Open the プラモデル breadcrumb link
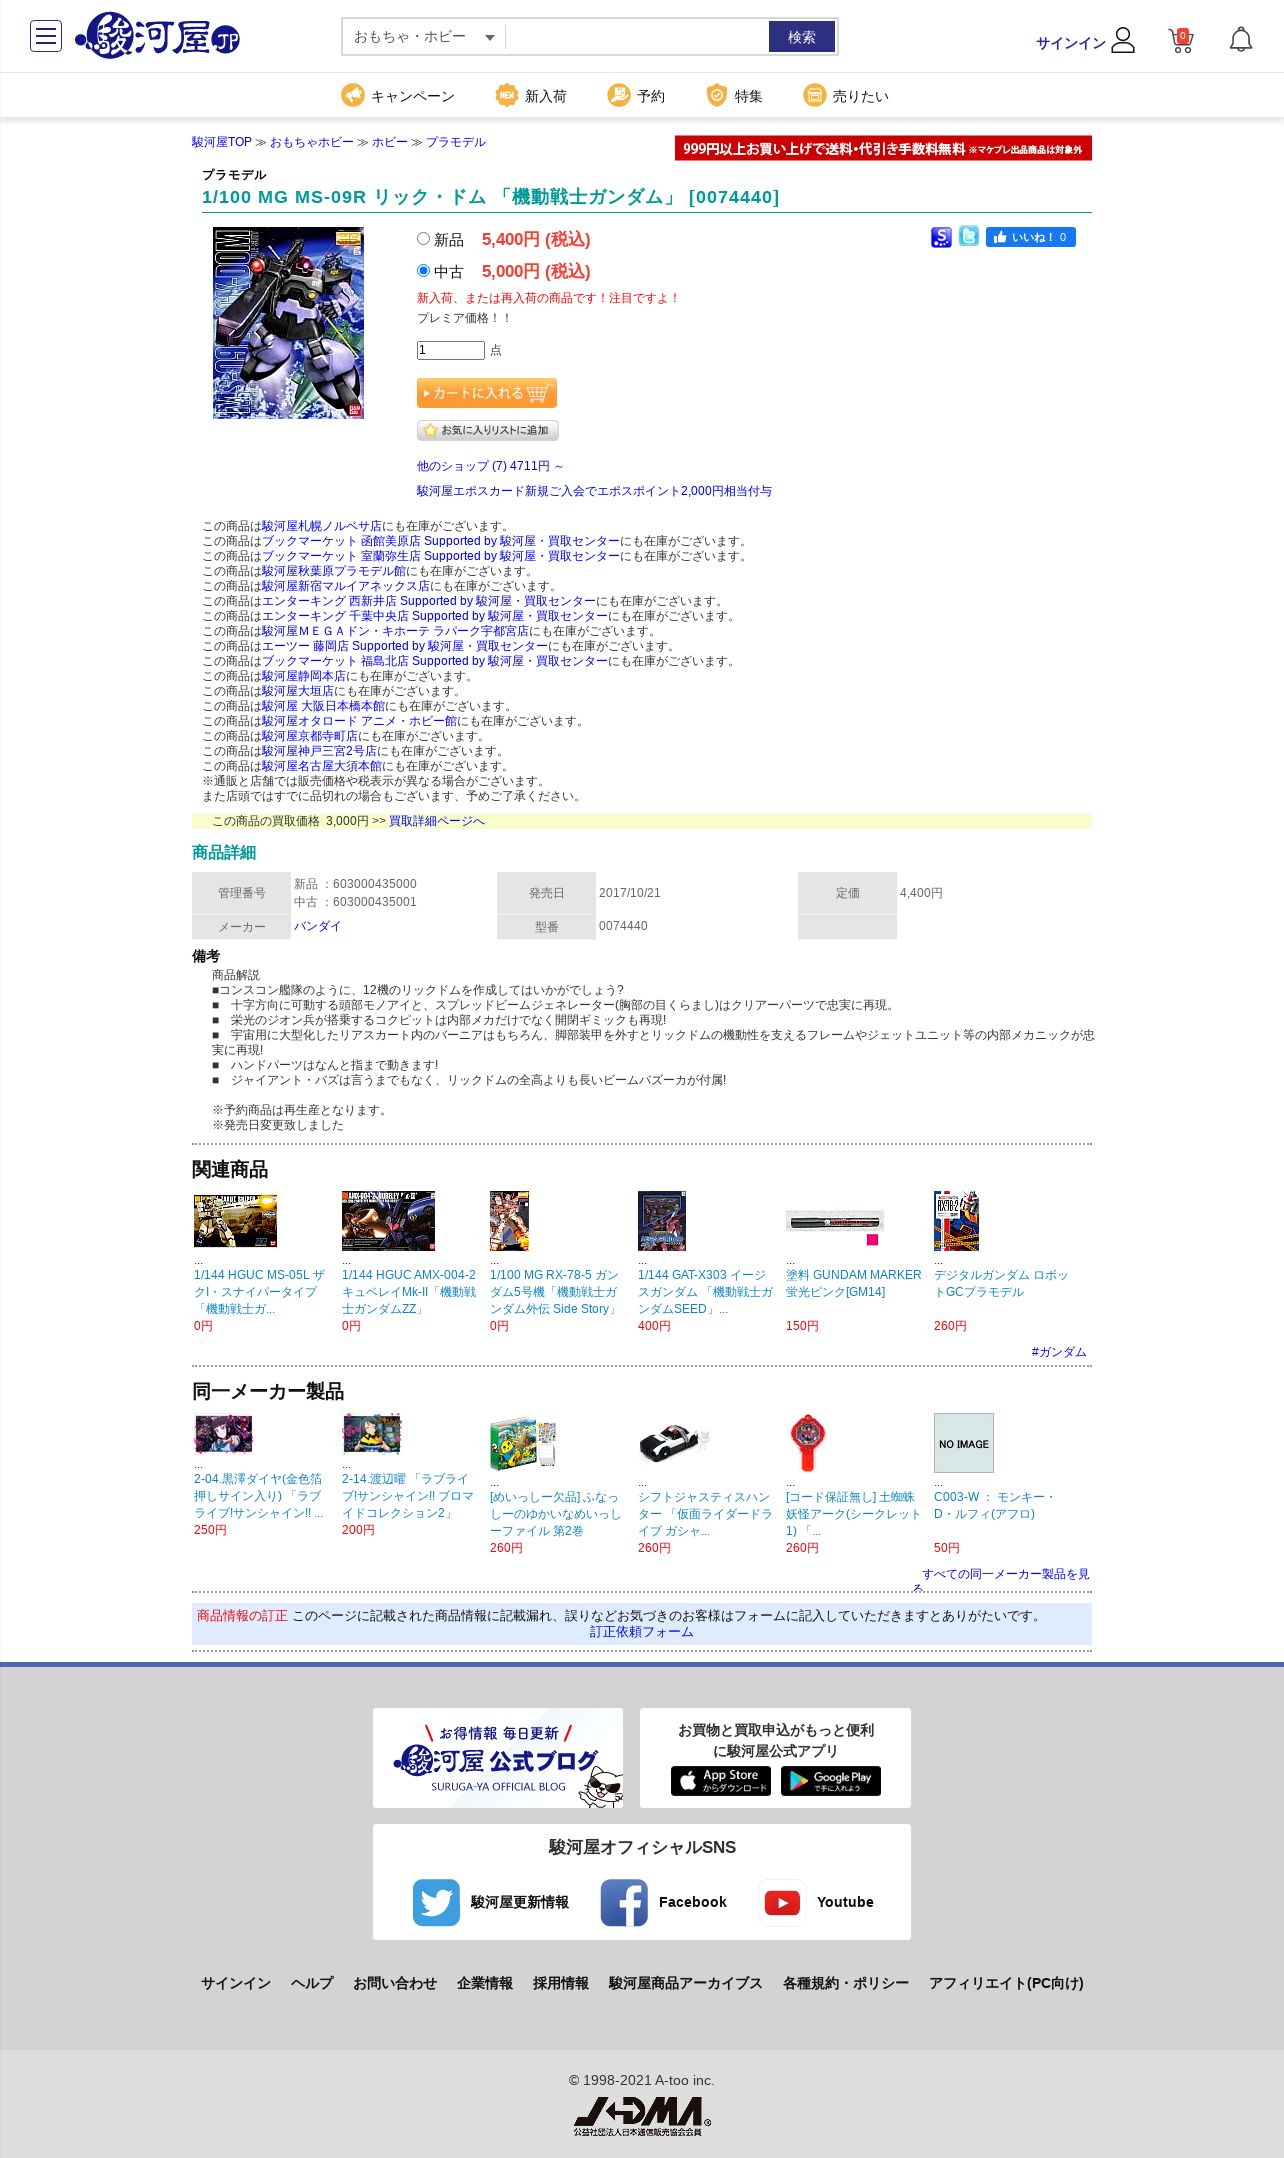 pyautogui.click(x=456, y=142)
